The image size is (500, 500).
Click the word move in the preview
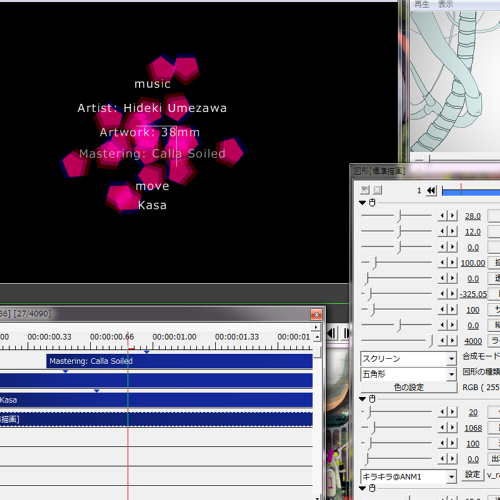[x=152, y=186]
